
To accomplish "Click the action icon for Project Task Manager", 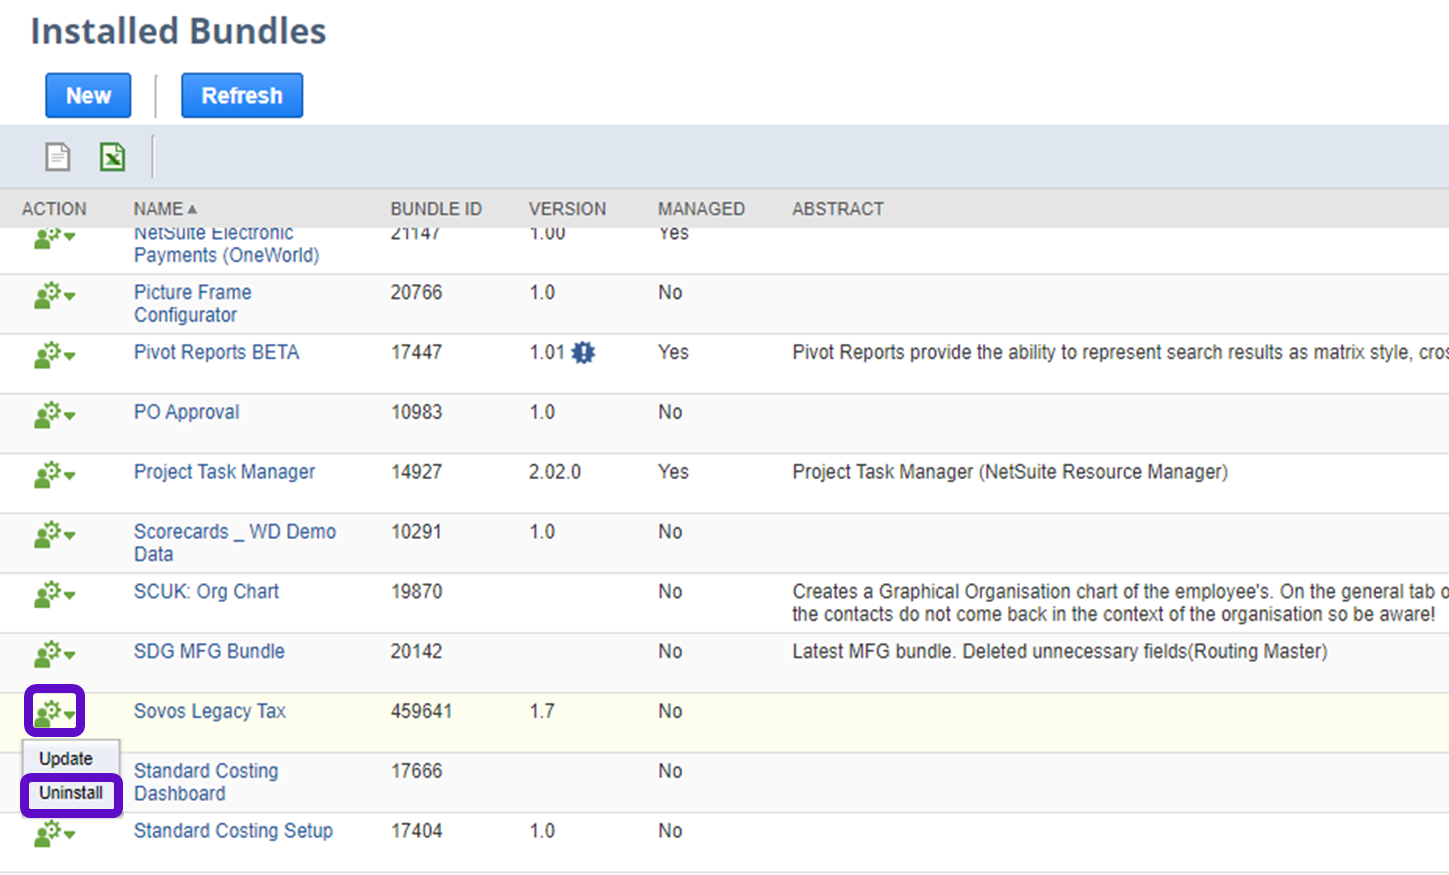I will click(x=54, y=475).
